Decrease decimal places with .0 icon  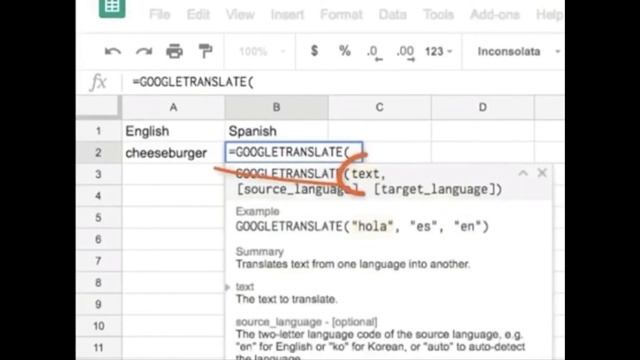pos(374,52)
